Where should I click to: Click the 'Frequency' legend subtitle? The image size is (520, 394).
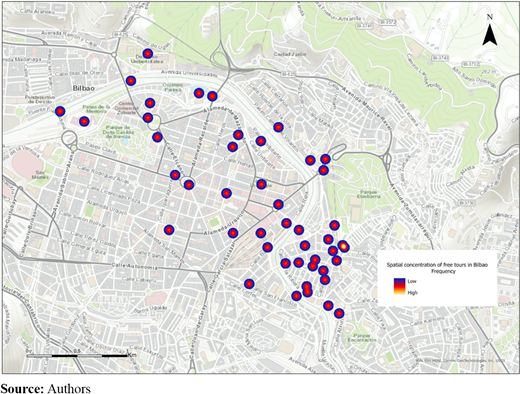(x=443, y=271)
